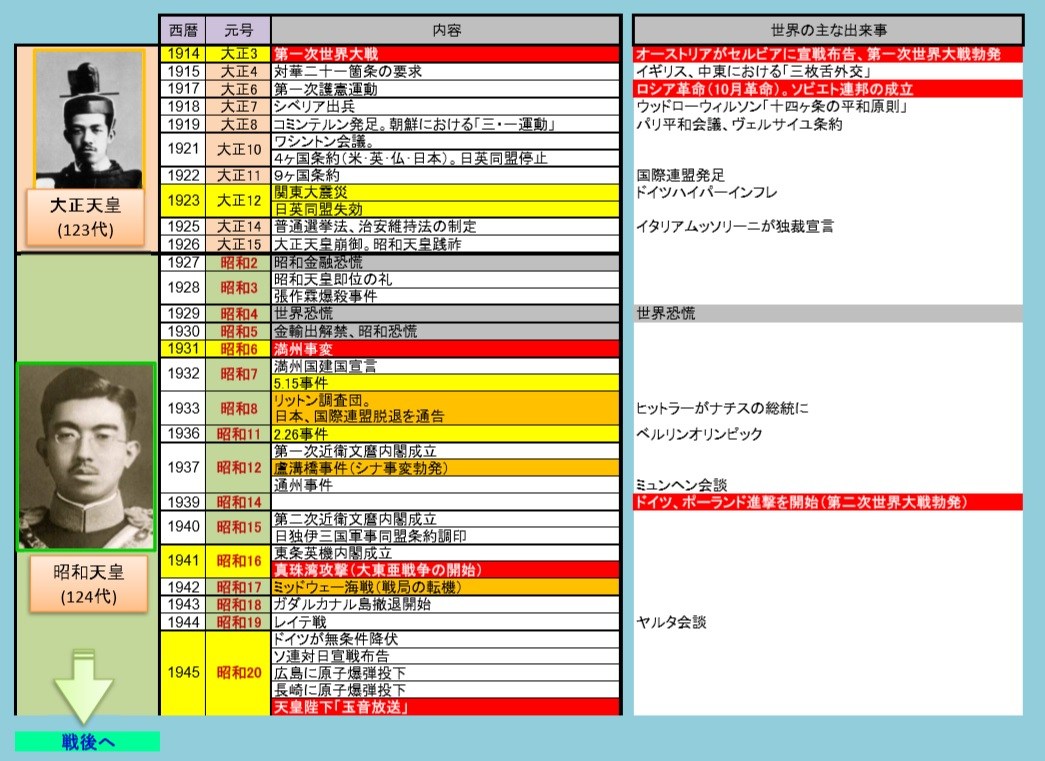Click the 天皇陛下「玉音放送」 entry
The width and height of the screenshot is (1045, 761).
tap(446, 707)
